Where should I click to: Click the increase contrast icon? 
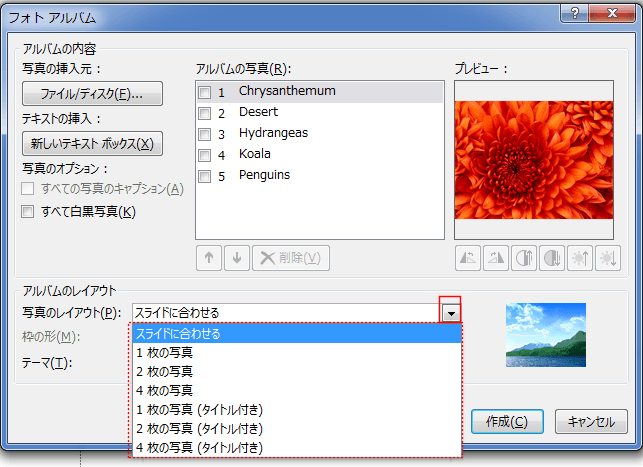pyautogui.click(x=524, y=258)
